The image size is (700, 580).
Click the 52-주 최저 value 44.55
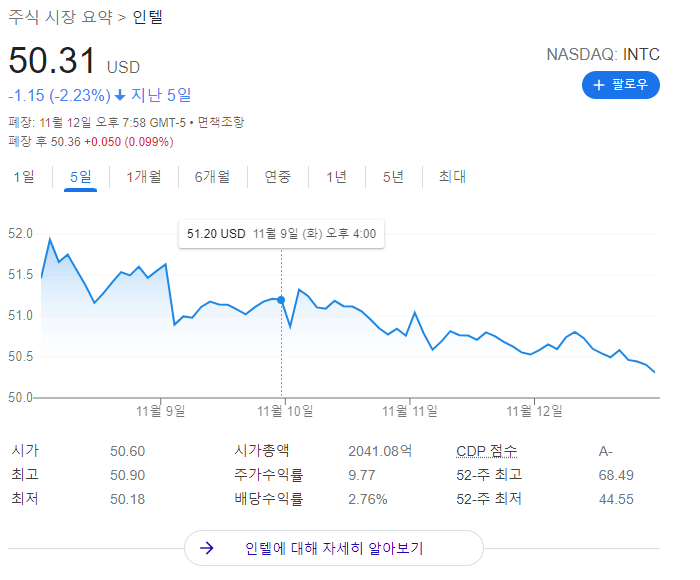616,499
